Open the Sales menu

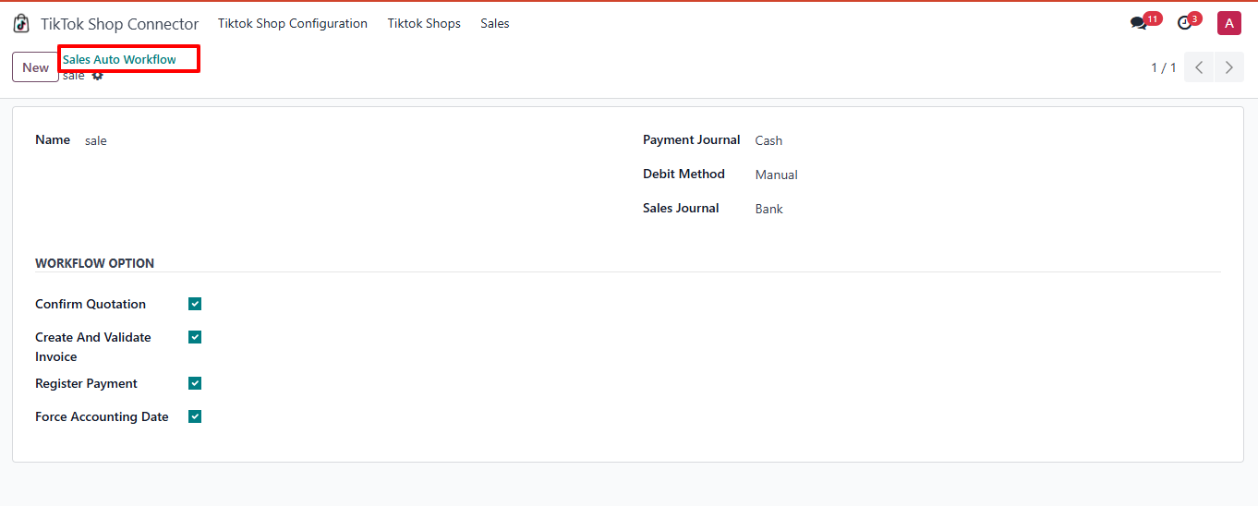pyautogui.click(x=494, y=23)
